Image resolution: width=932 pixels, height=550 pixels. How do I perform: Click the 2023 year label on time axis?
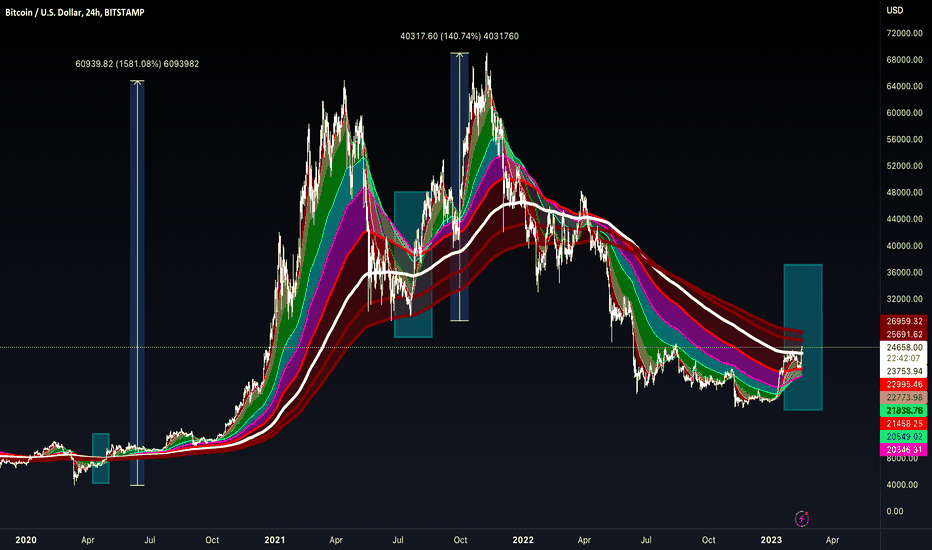point(772,540)
